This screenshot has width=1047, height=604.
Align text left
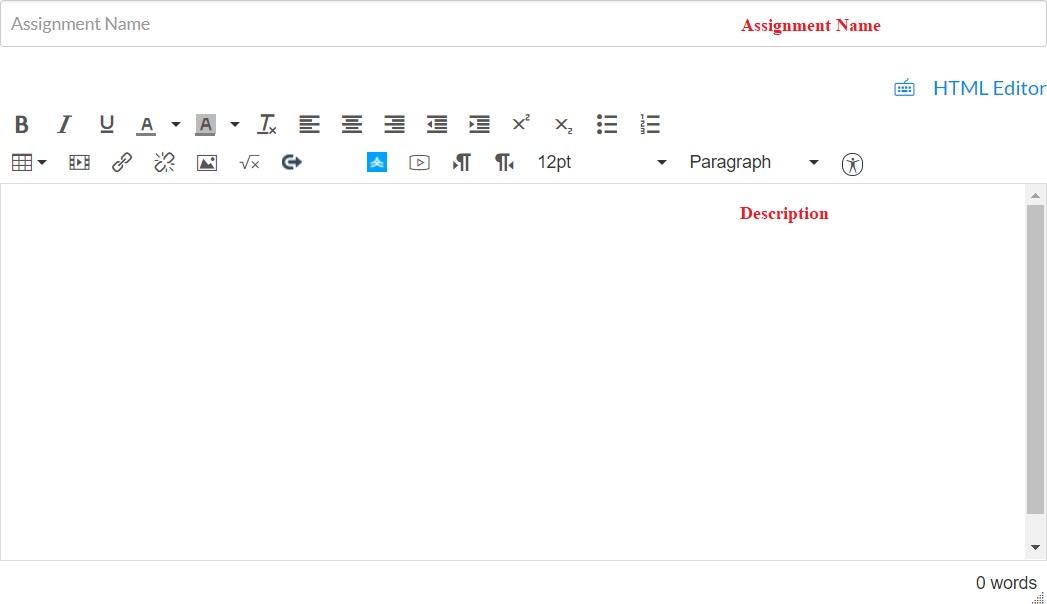click(309, 124)
